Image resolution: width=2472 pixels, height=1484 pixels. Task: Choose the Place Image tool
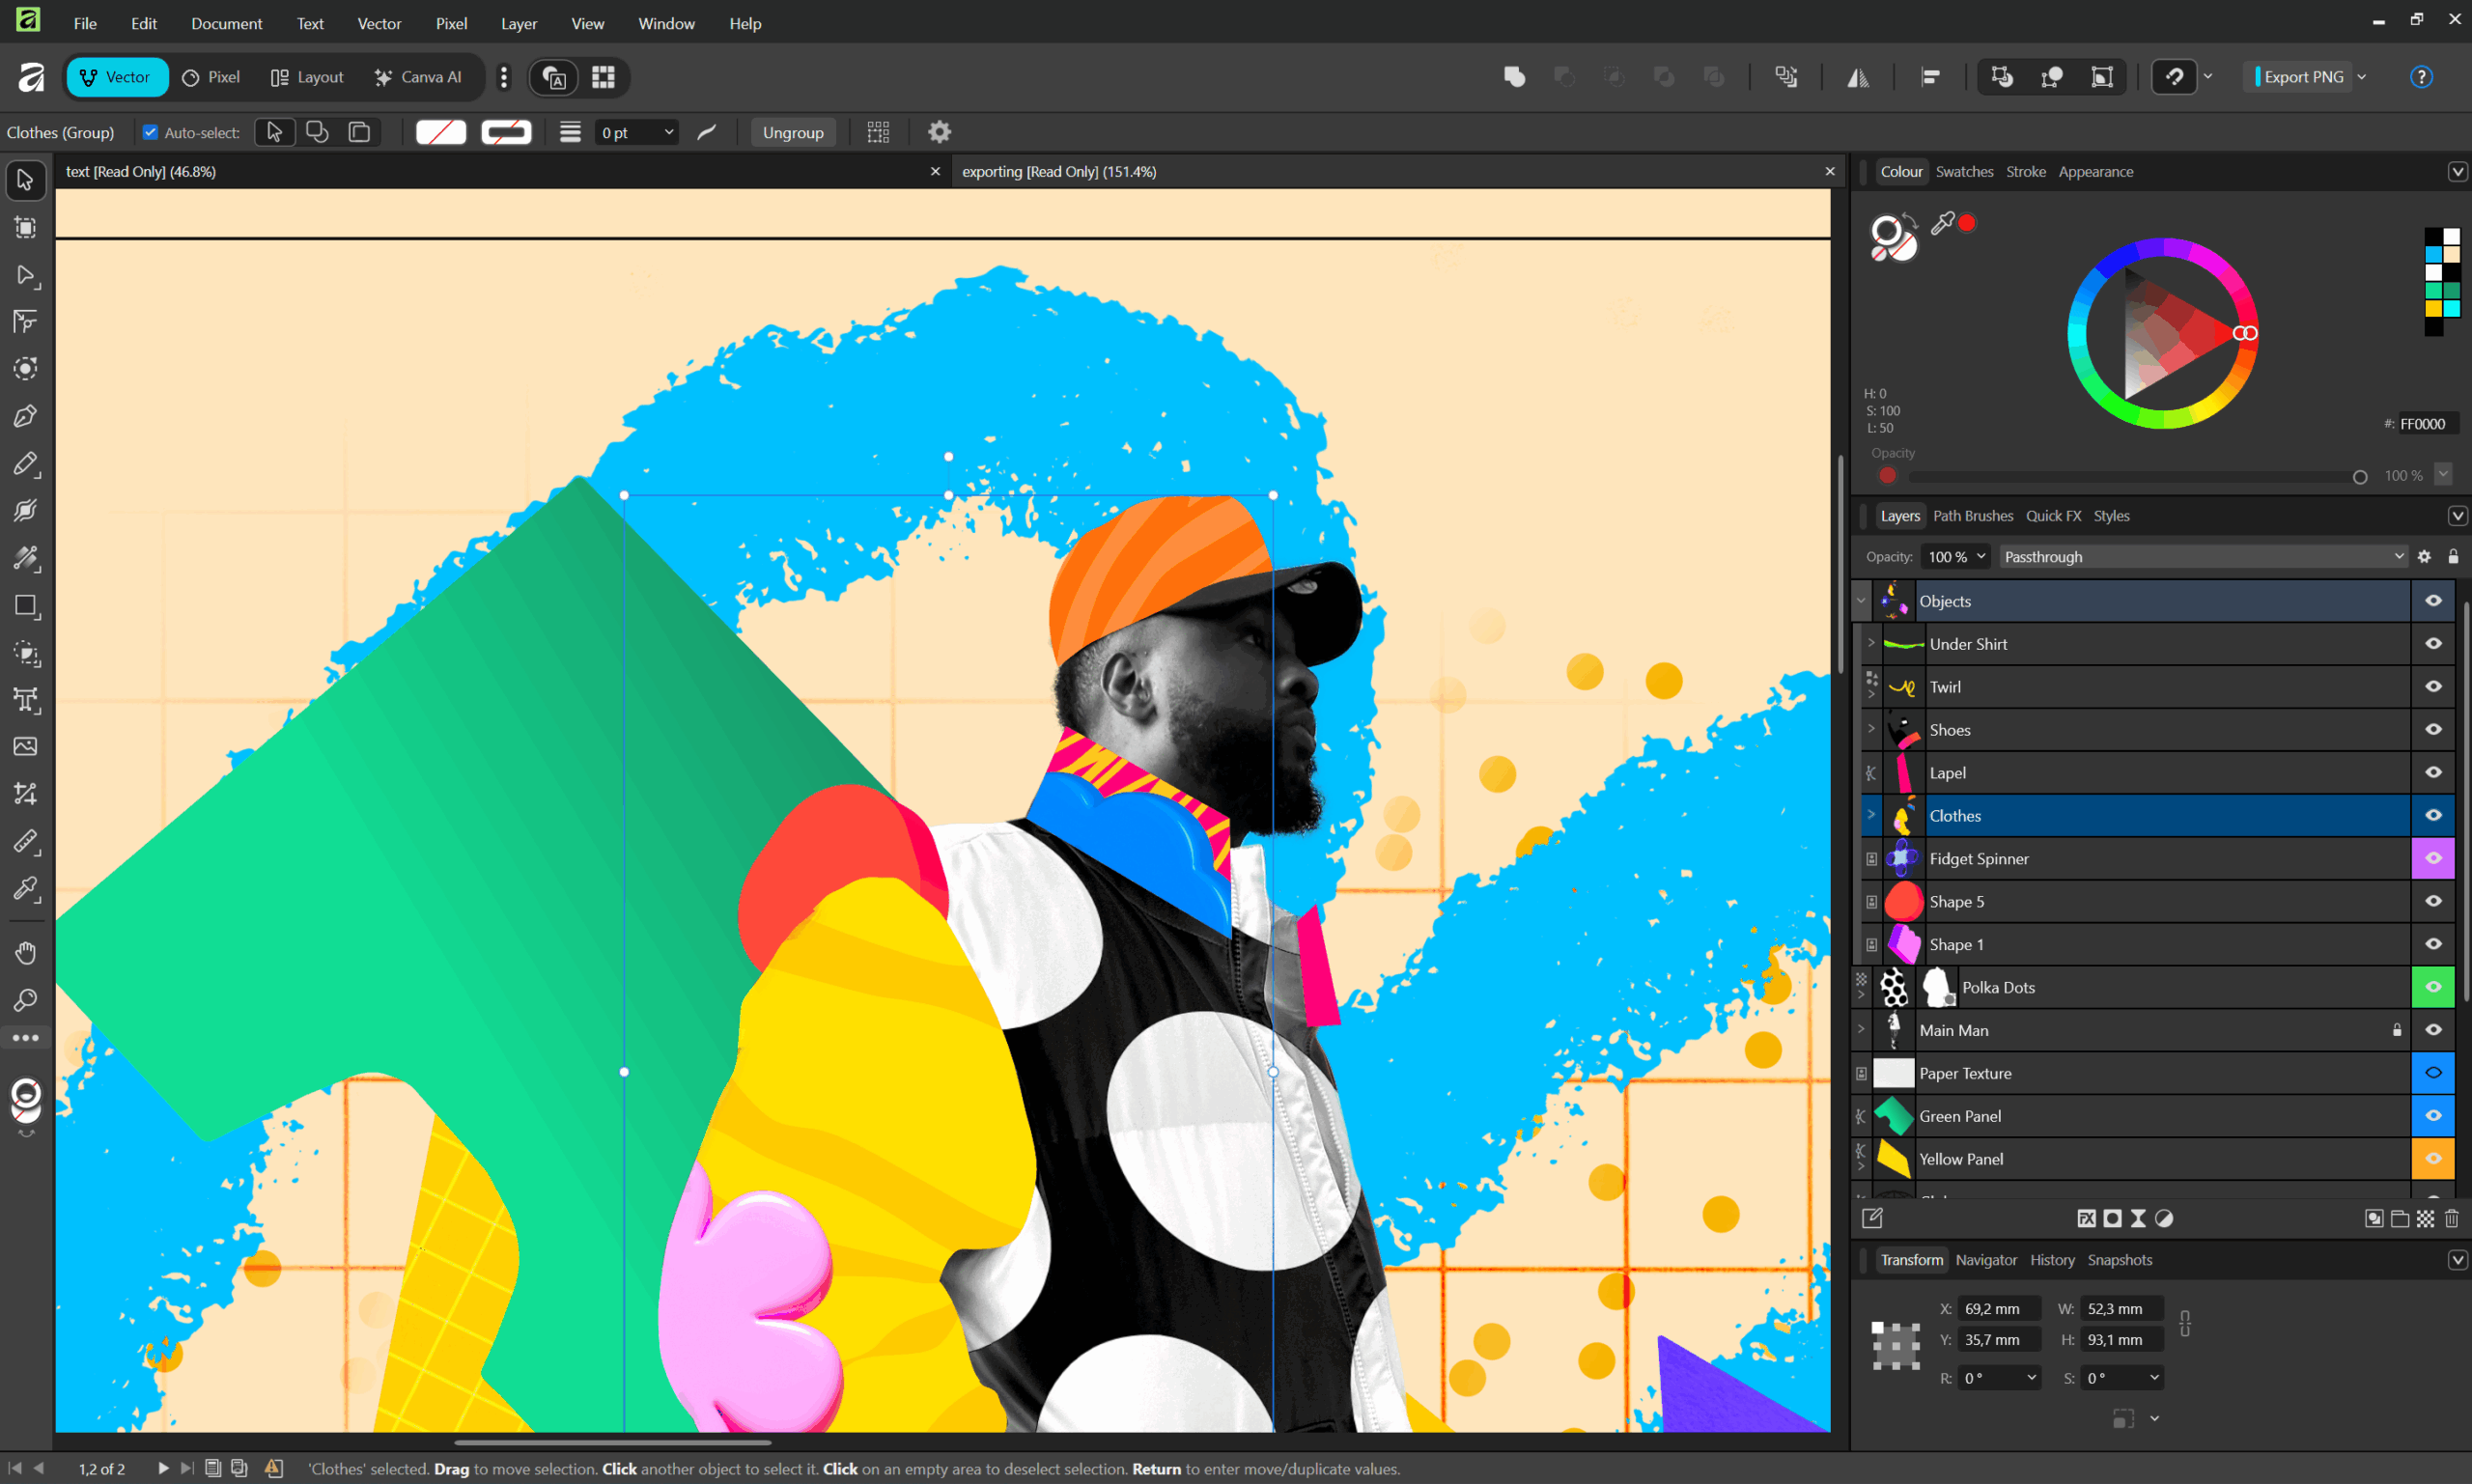click(x=26, y=747)
